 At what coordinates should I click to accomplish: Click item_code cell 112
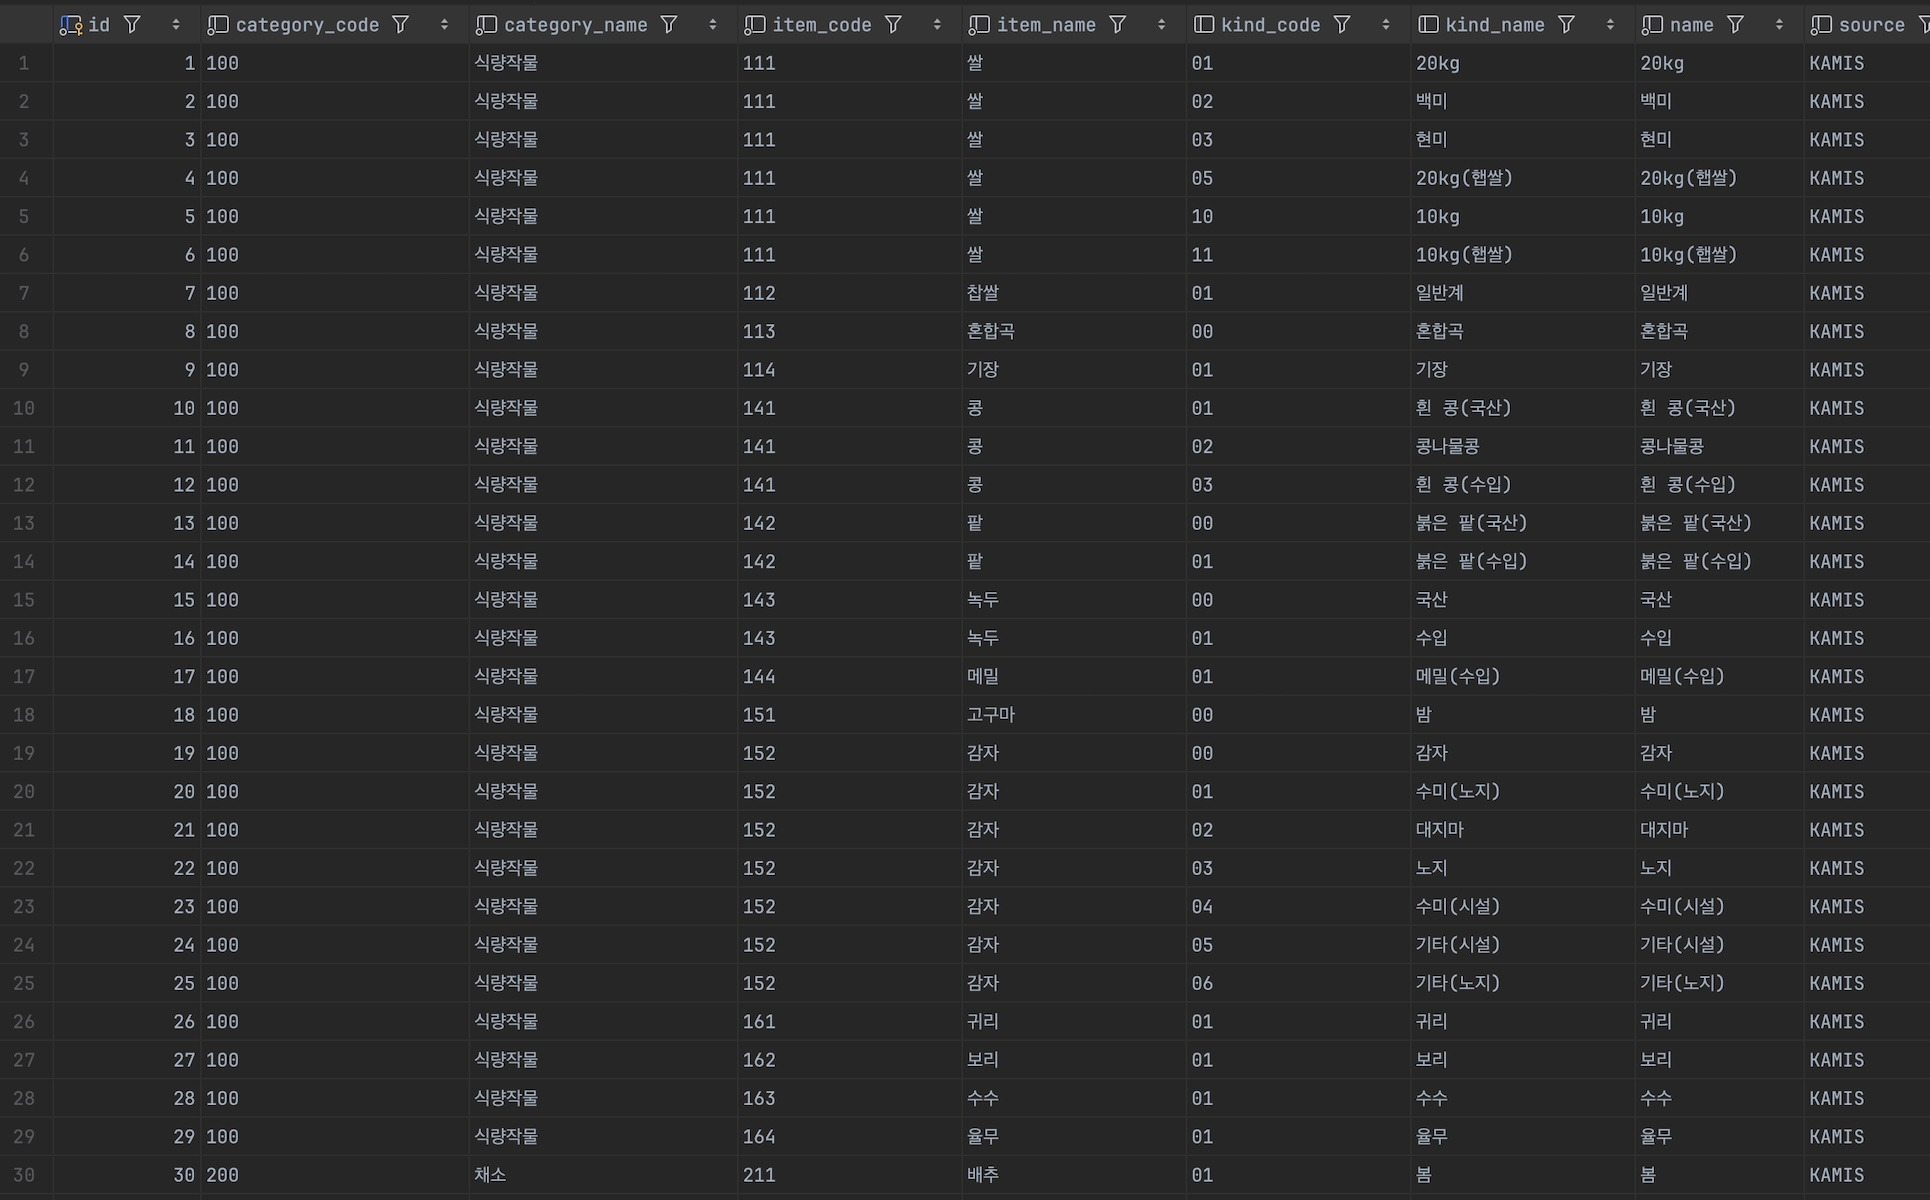pos(759,293)
